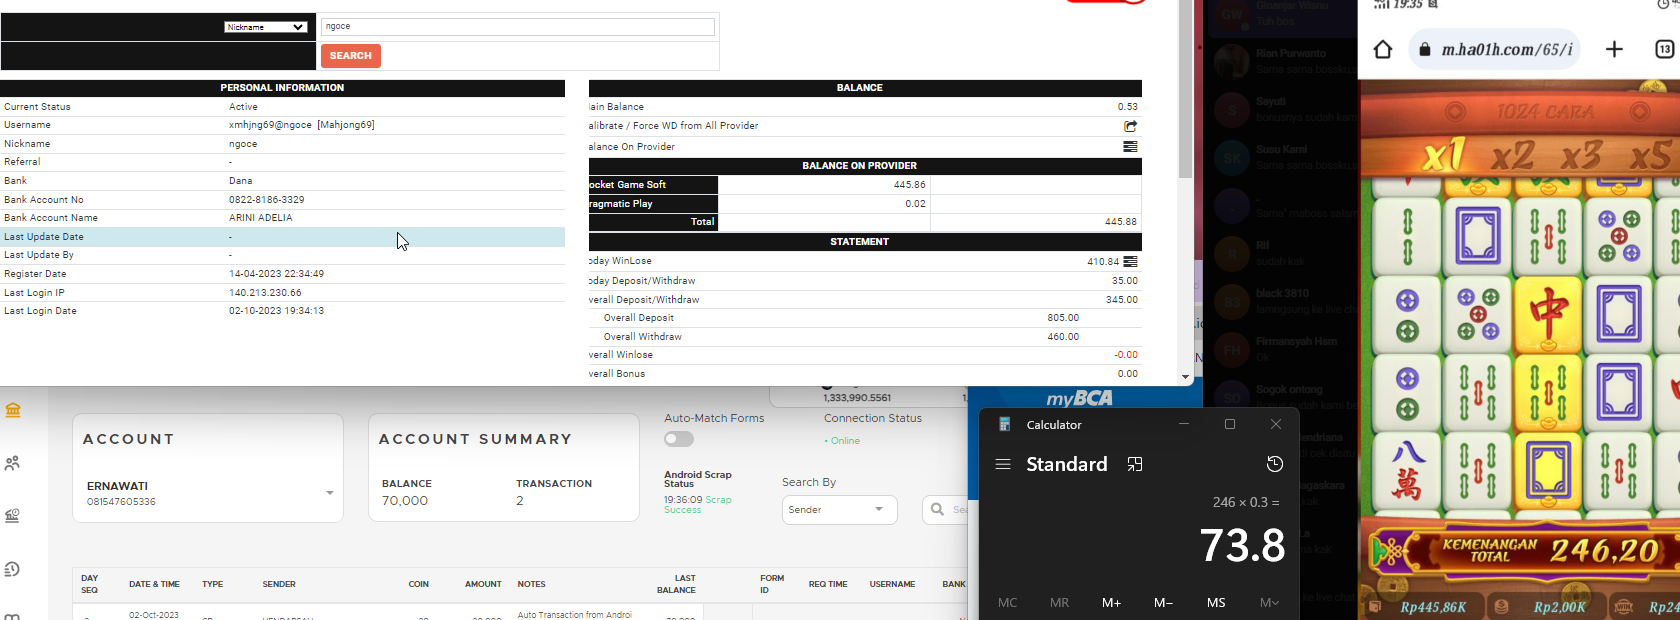Open the users icon in left sidebar
This screenshot has height=620, width=1680.
point(13,463)
